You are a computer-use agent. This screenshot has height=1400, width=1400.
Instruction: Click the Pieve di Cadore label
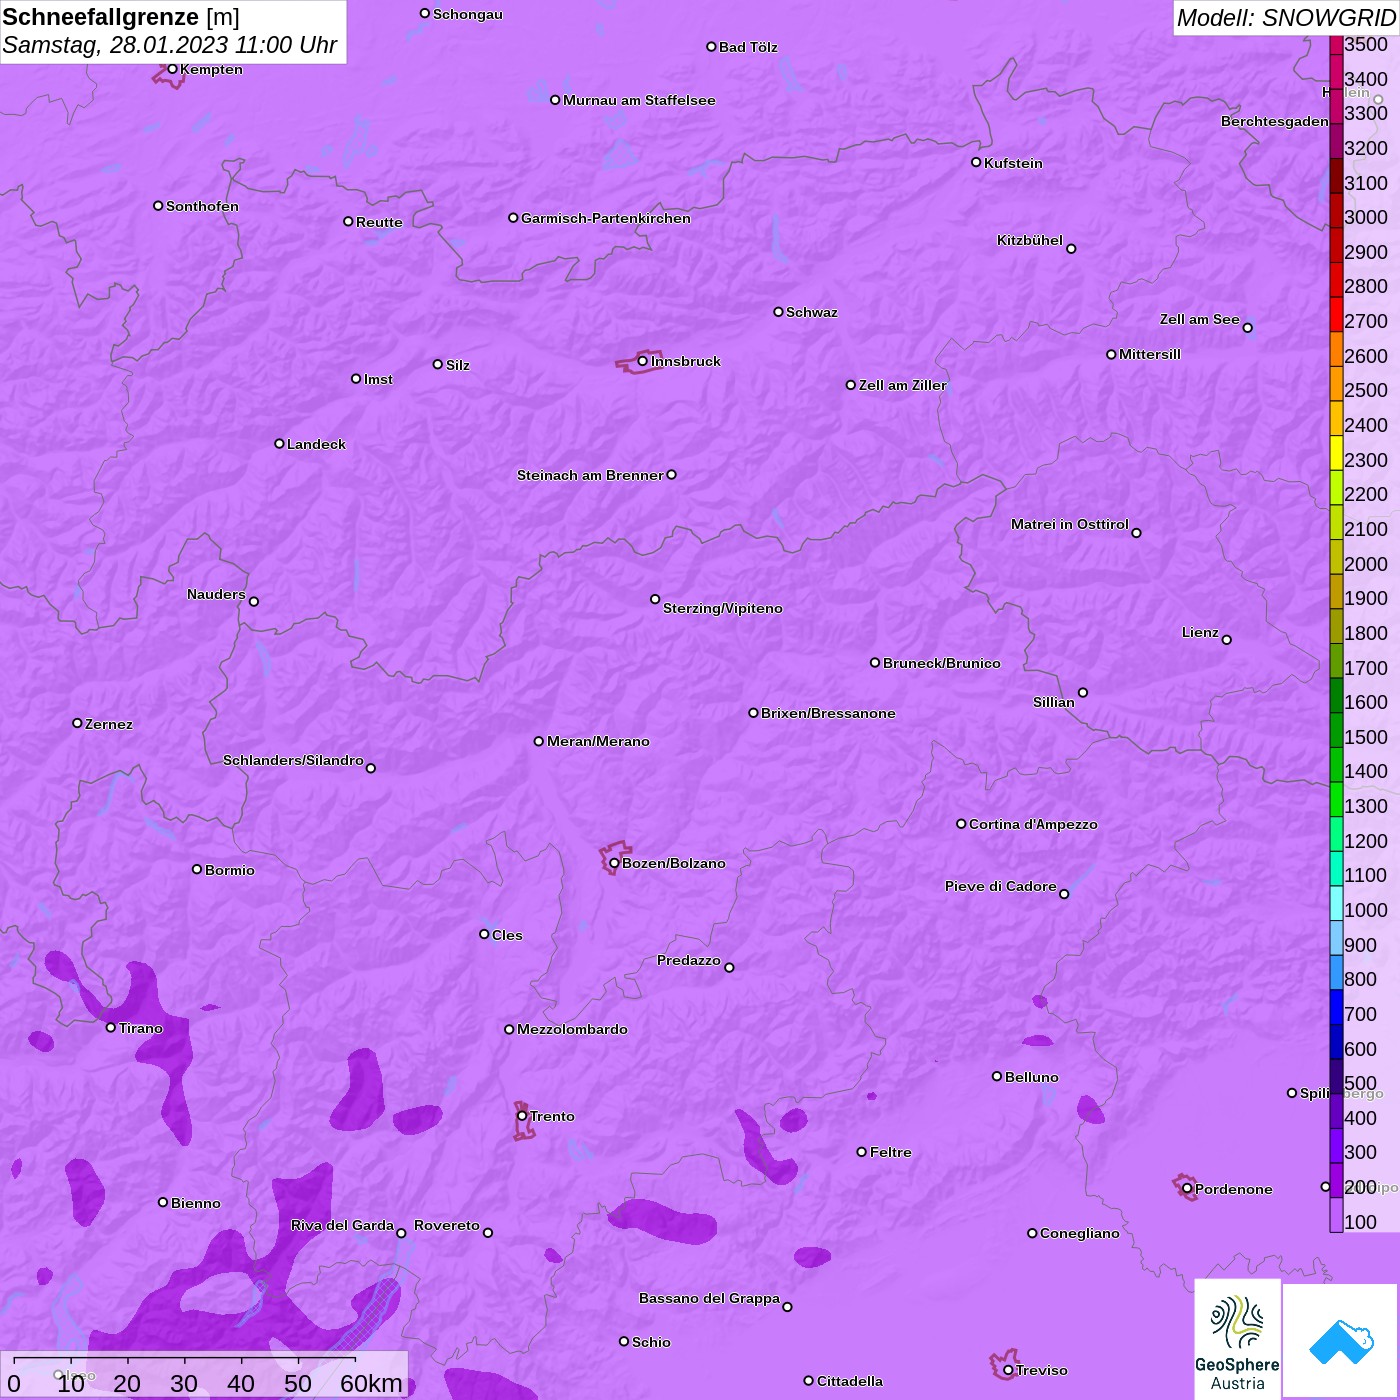coord(1001,886)
